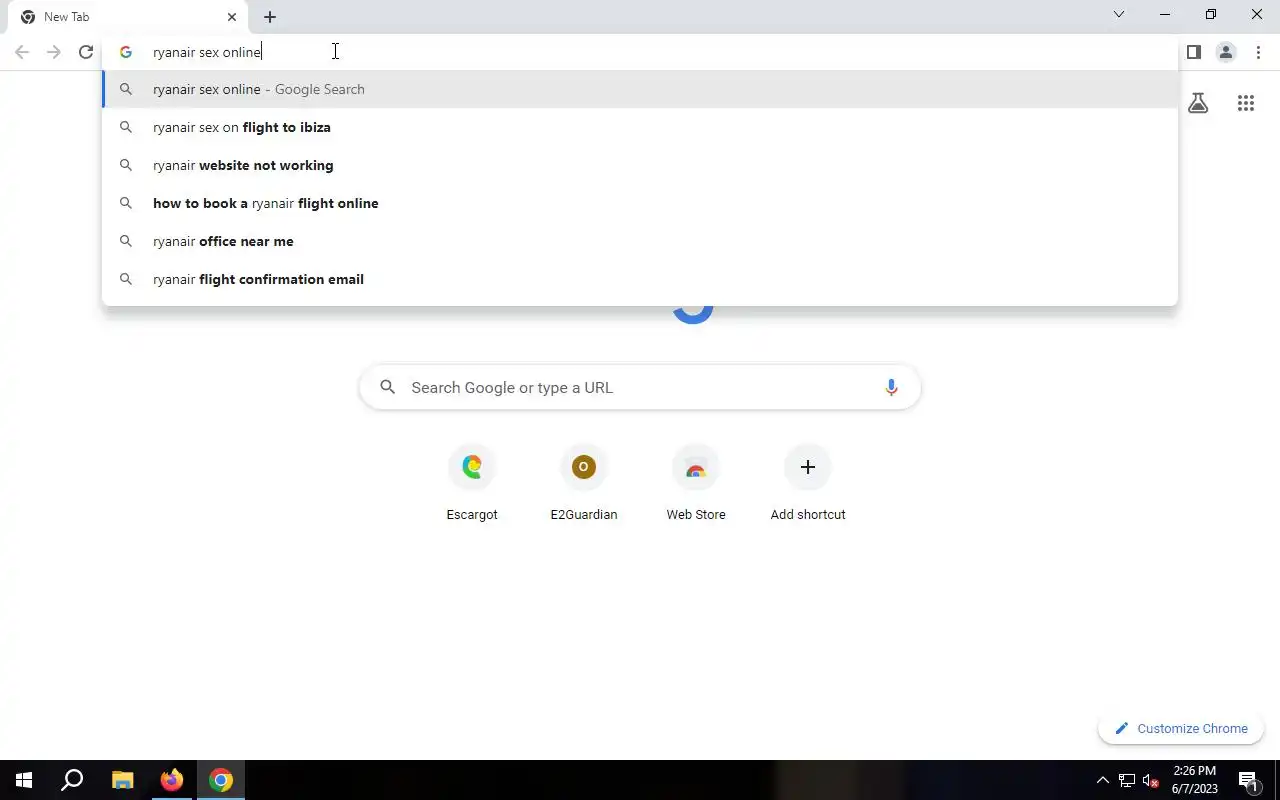Click the search icon in the Google box
Image resolution: width=1280 pixels, height=800 pixels.
coord(388,388)
